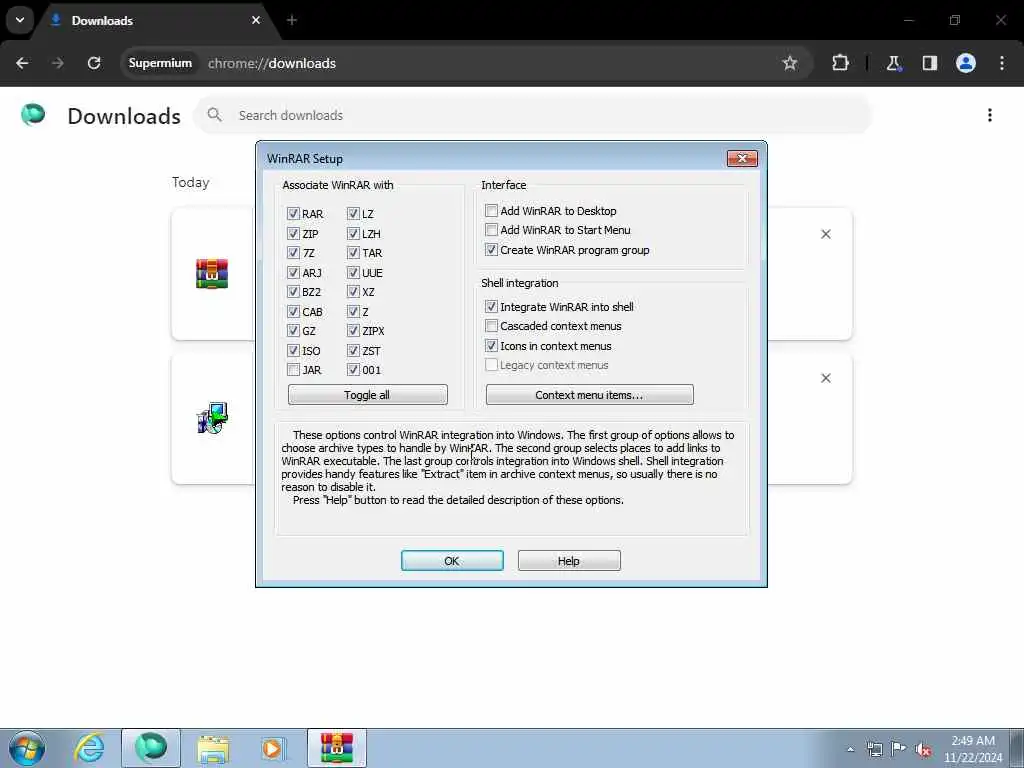Open the experiments flask icon
1024x768 pixels.
coord(893,63)
